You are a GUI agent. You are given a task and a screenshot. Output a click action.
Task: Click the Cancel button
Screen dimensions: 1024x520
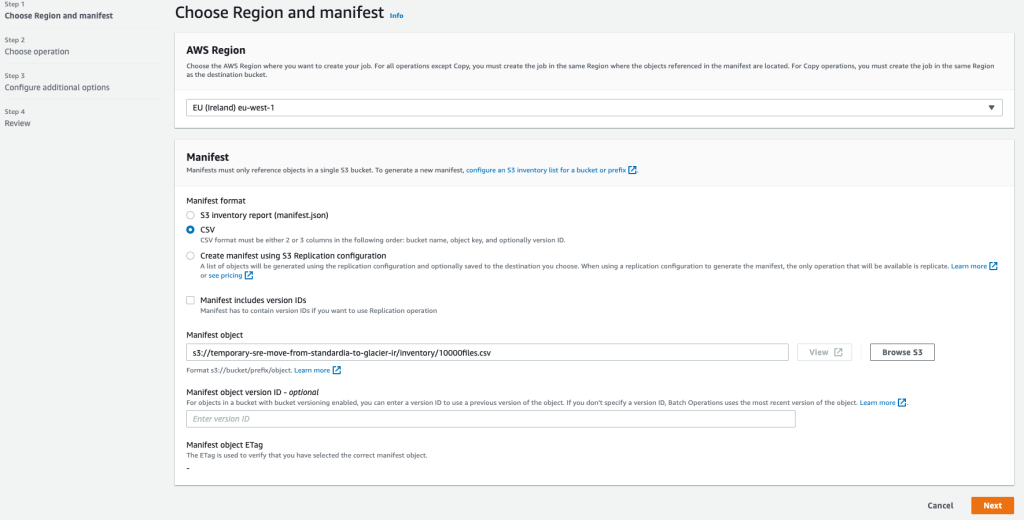940,506
